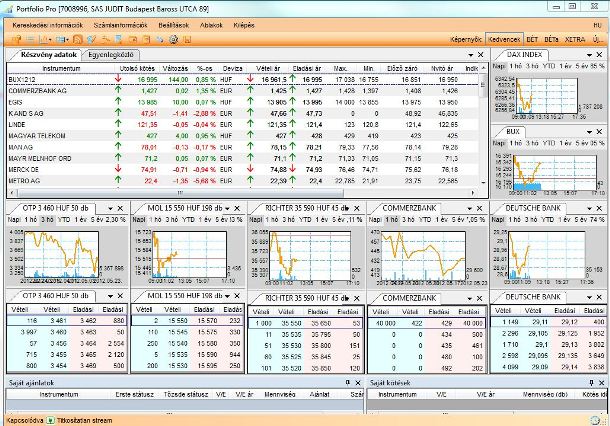
Task: Click the Képernyők button
Action: pyautogui.click(x=466, y=40)
